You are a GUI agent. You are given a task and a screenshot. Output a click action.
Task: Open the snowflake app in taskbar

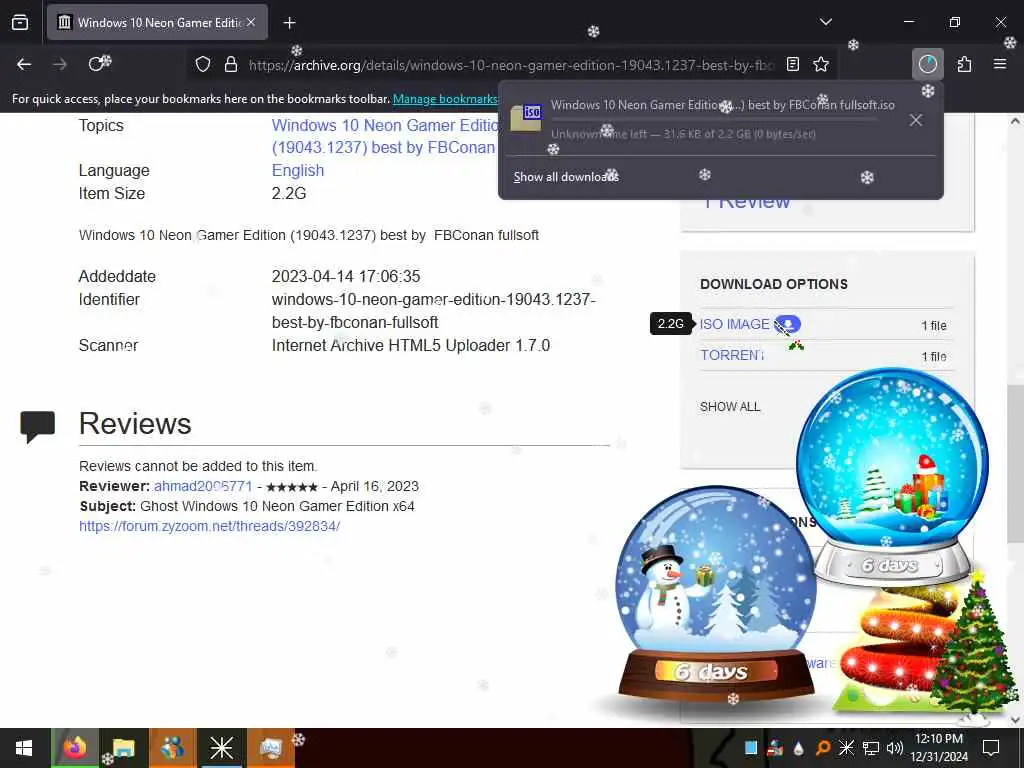point(221,748)
